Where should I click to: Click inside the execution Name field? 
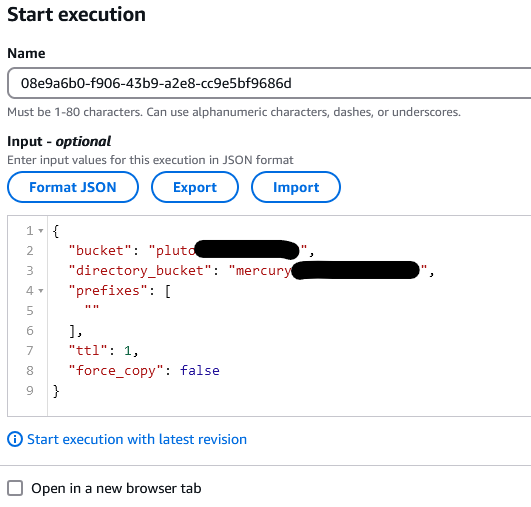[269, 83]
